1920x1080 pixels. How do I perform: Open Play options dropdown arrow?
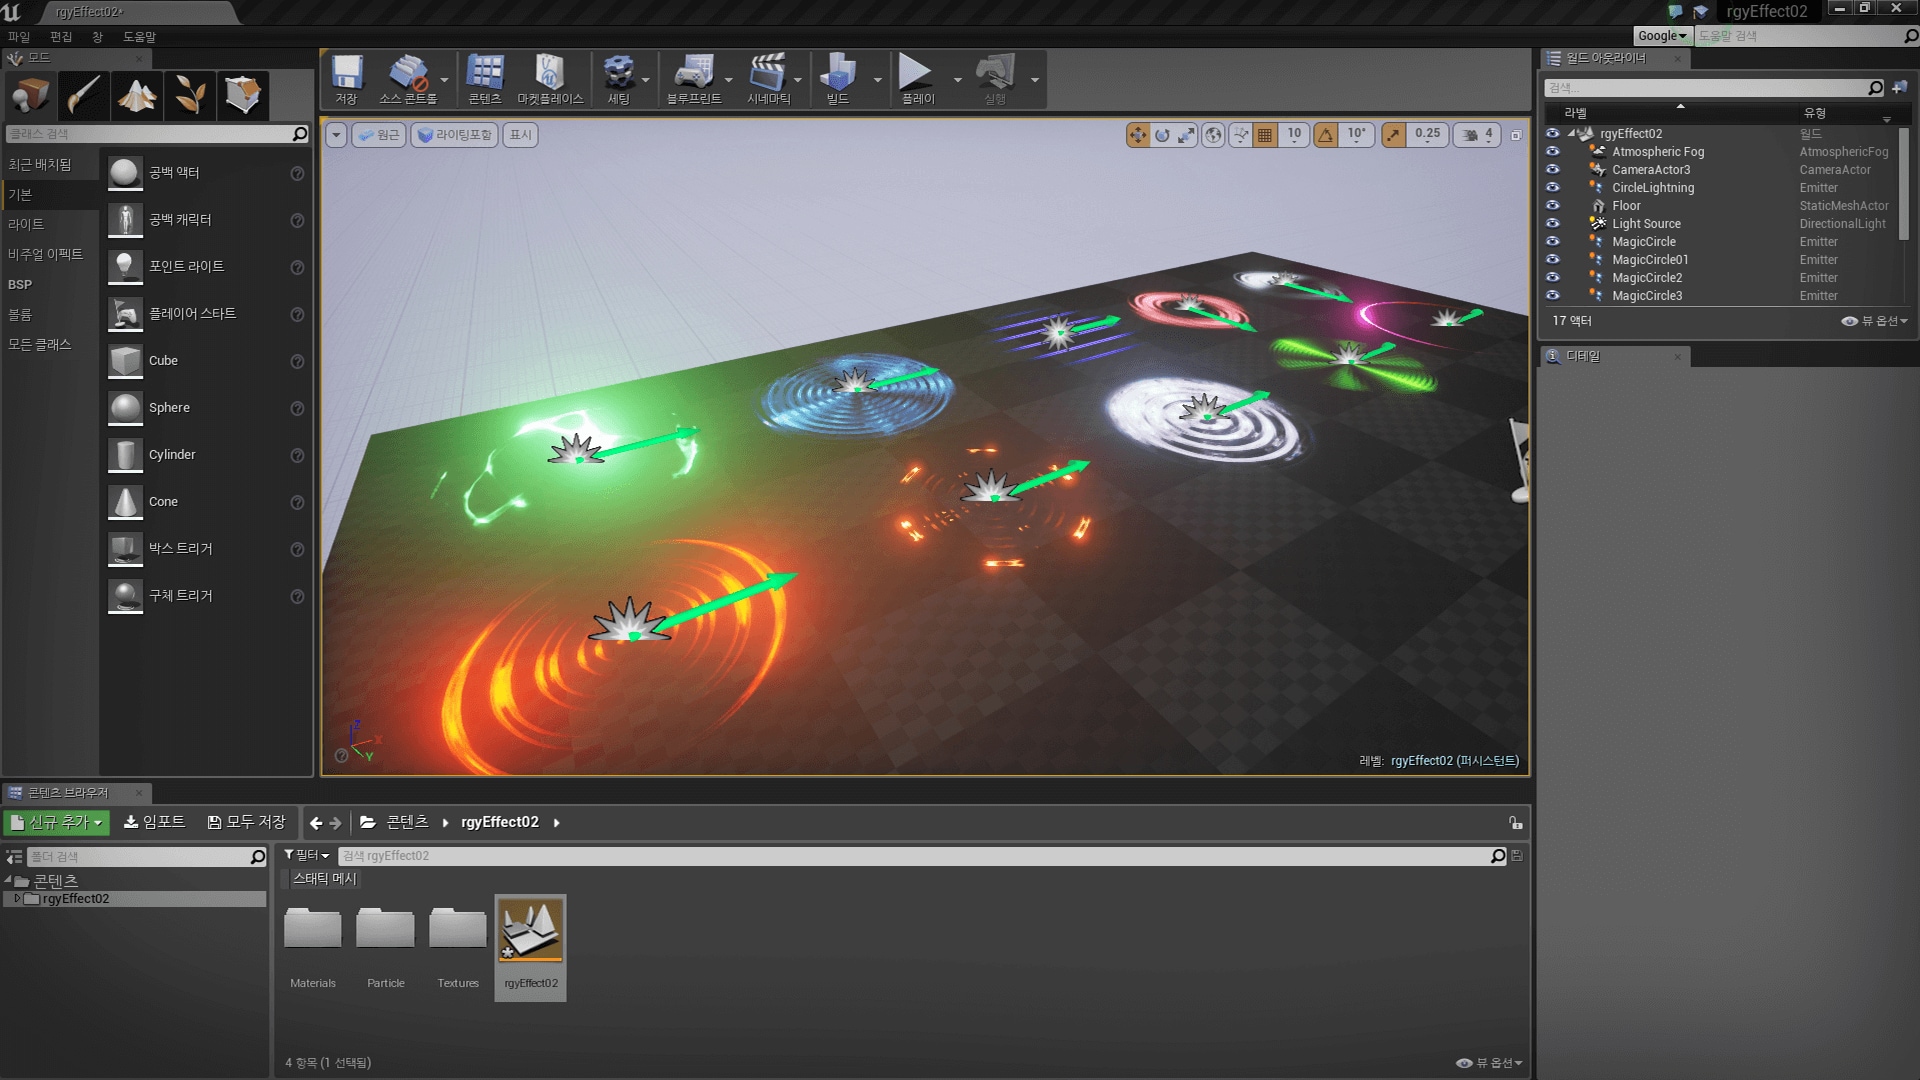click(x=957, y=80)
